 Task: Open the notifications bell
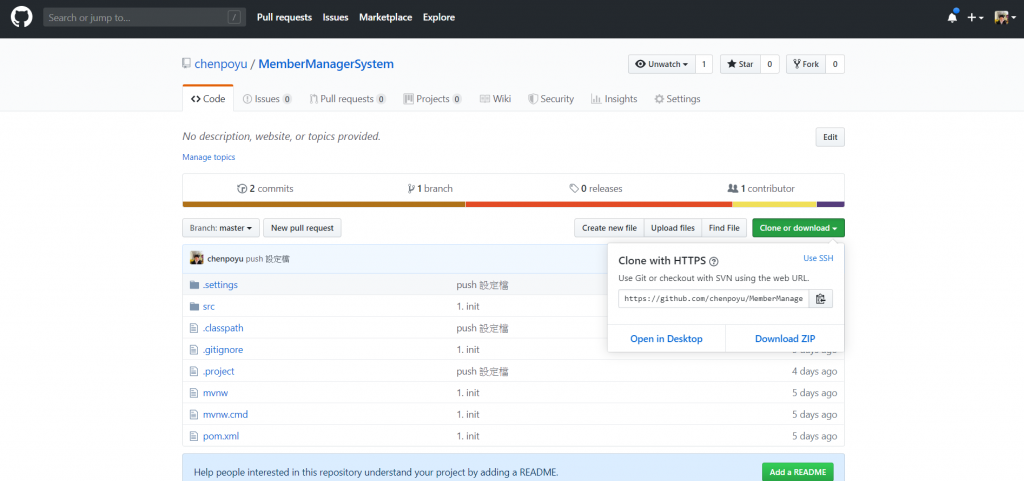pyautogui.click(x=952, y=18)
